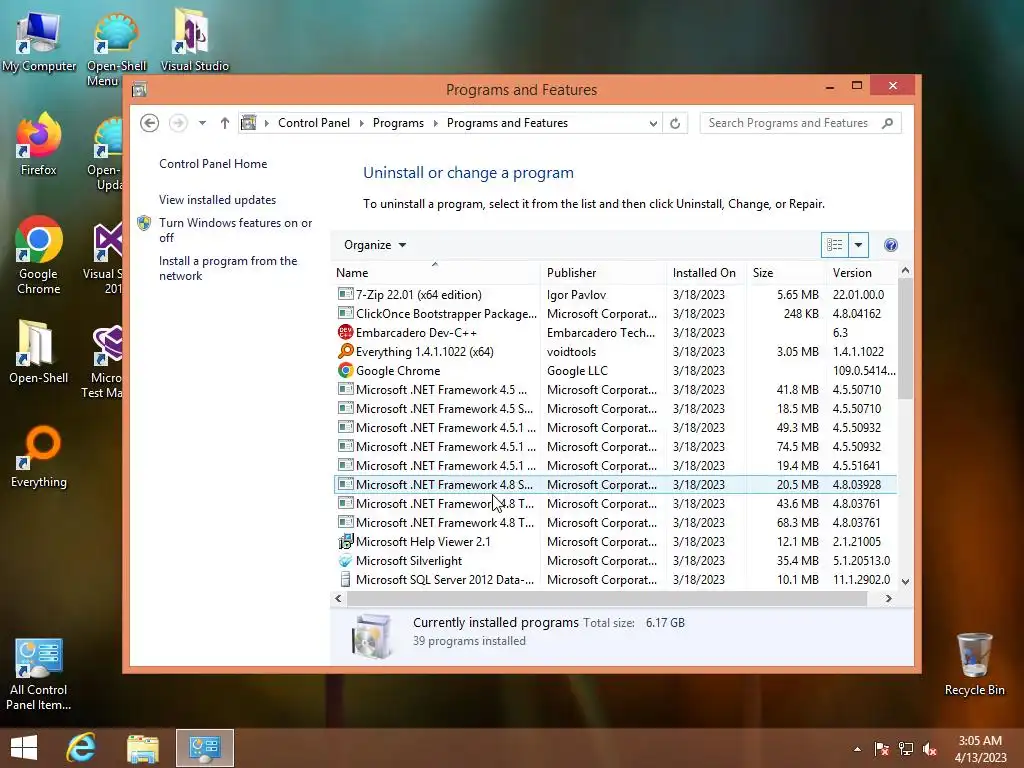Click the horizontal scrollbar left arrow
Image resolution: width=1024 pixels, height=768 pixels.
(338, 598)
